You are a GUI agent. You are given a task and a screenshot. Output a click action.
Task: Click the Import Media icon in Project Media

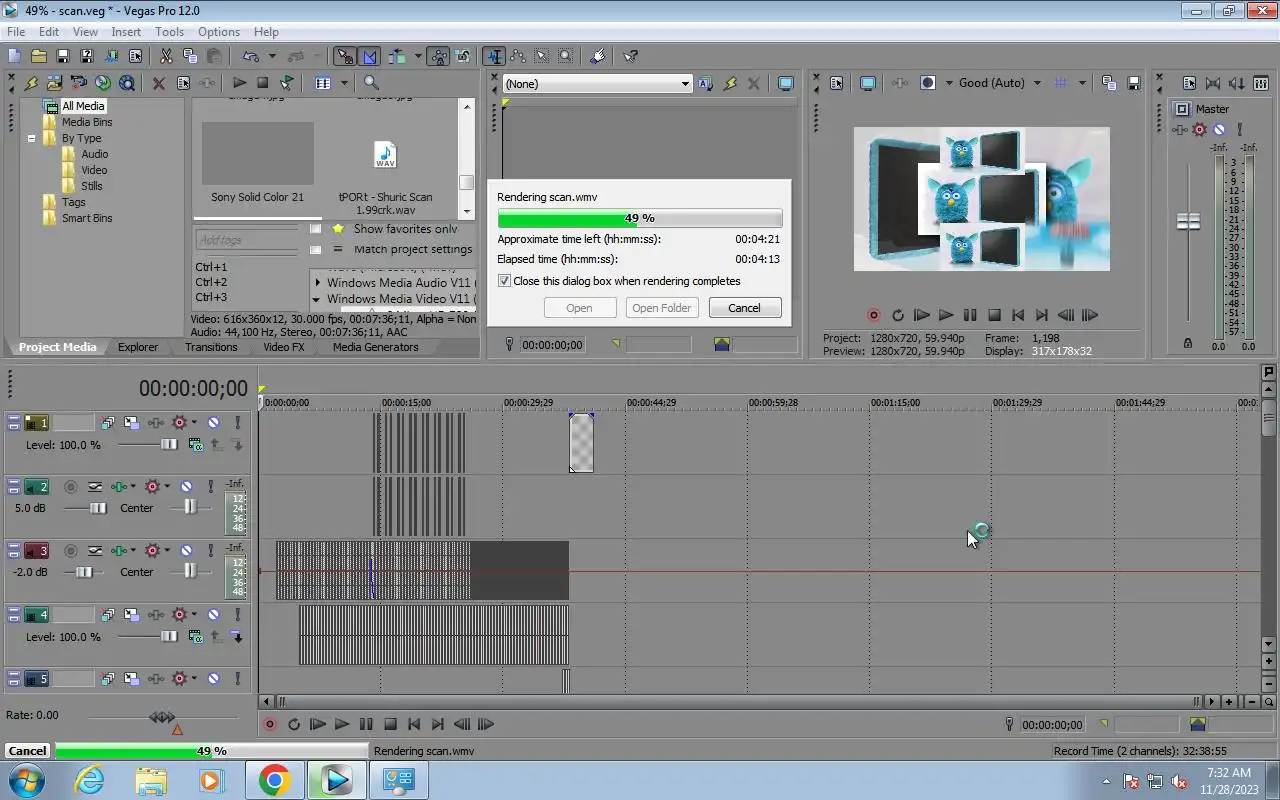pos(54,83)
